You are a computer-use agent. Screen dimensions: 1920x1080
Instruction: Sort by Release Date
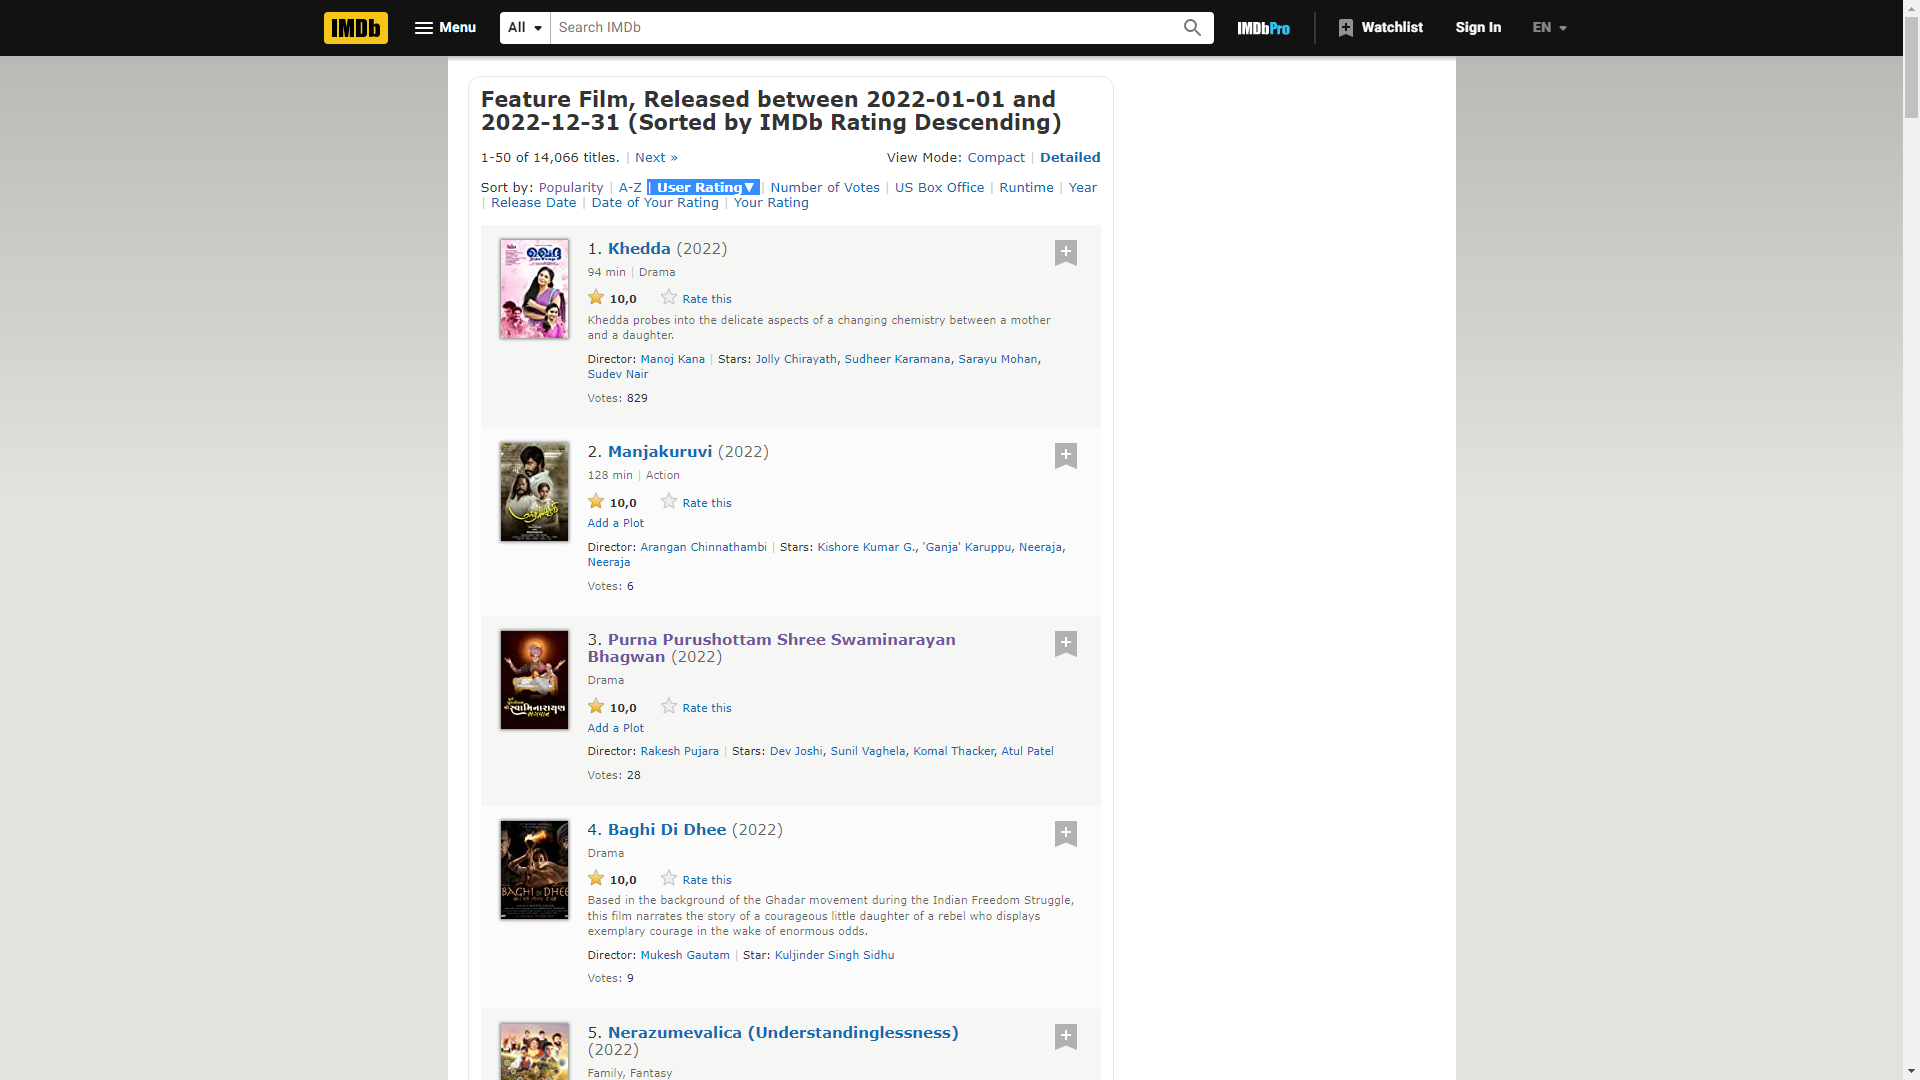click(x=533, y=202)
